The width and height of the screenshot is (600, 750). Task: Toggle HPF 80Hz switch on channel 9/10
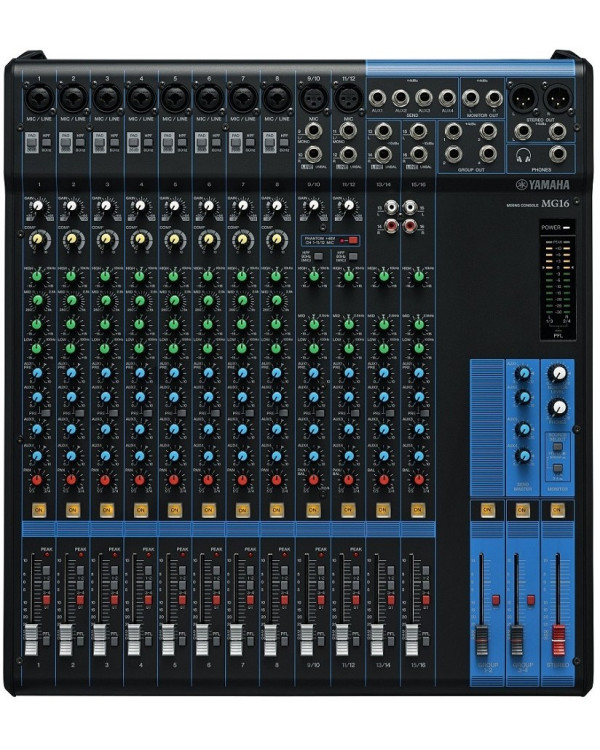click(318, 256)
